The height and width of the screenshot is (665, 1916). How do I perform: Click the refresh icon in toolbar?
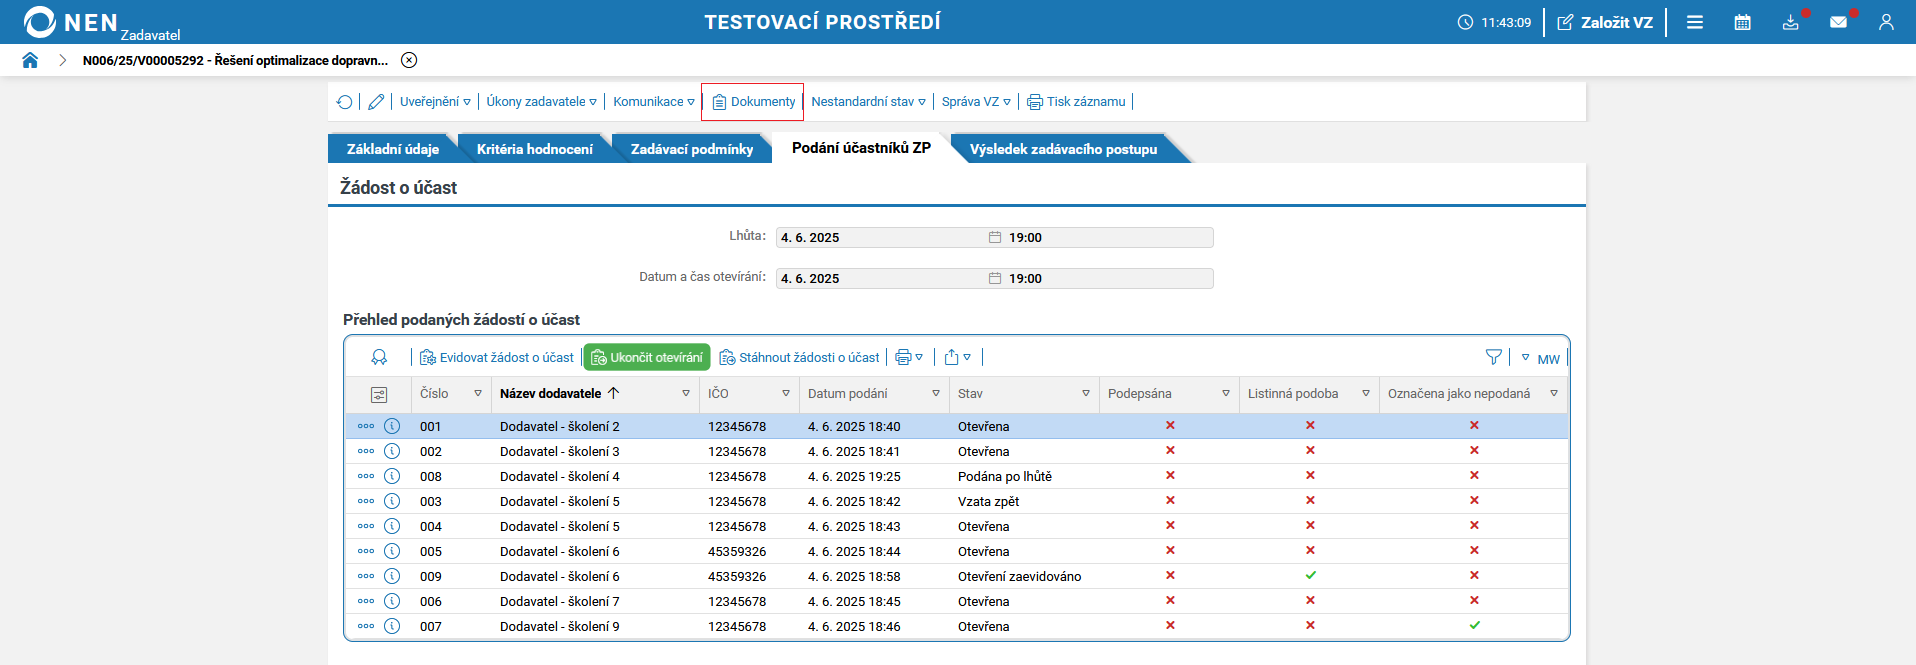pos(345,102)
